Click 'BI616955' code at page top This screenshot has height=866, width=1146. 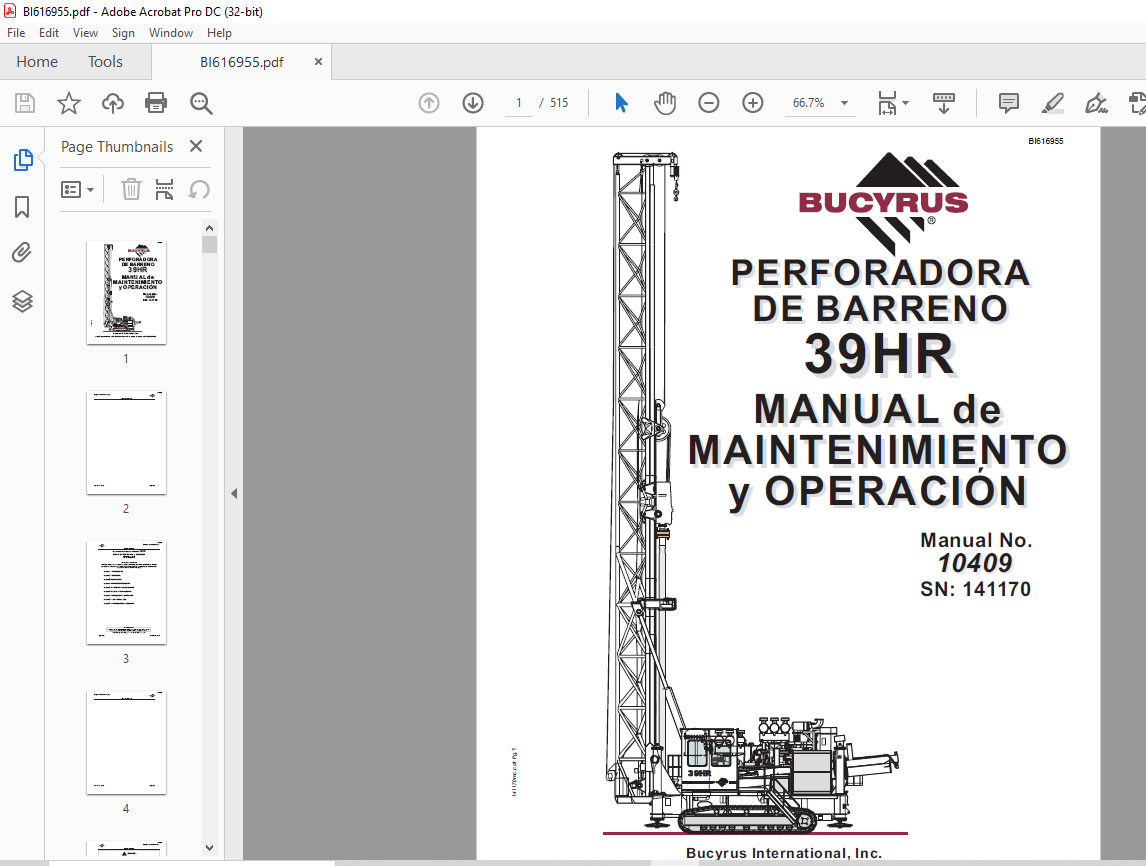(x=1046, y=141)
